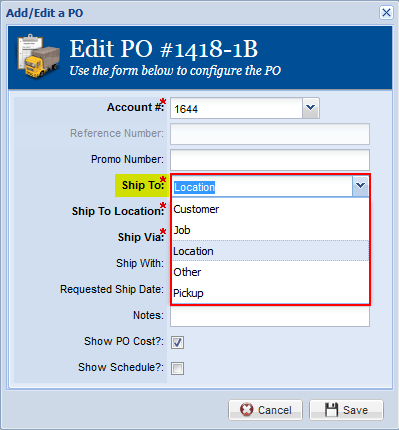Viewport: 399px width, 430px height.
Task: Select Job from the Ship To list
Action: [x=270, y=230]
